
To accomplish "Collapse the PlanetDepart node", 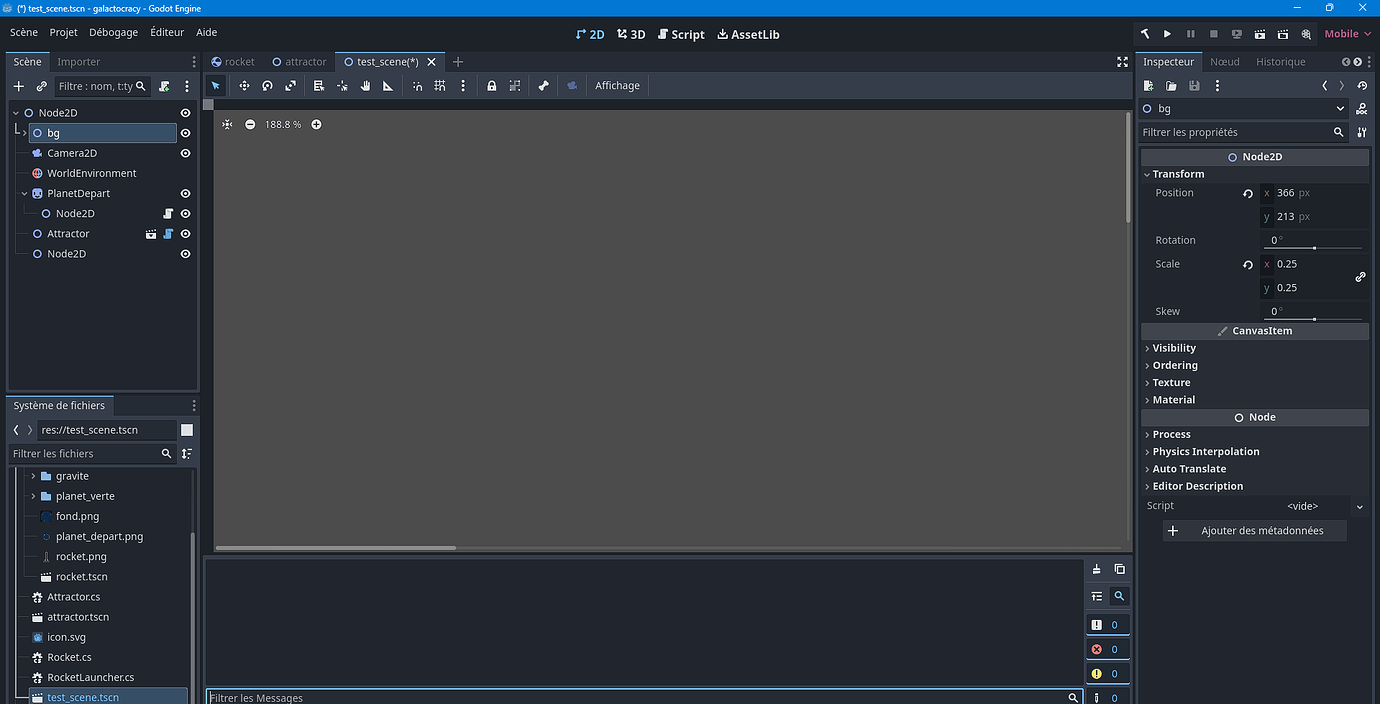I will [x=24, y=193].
